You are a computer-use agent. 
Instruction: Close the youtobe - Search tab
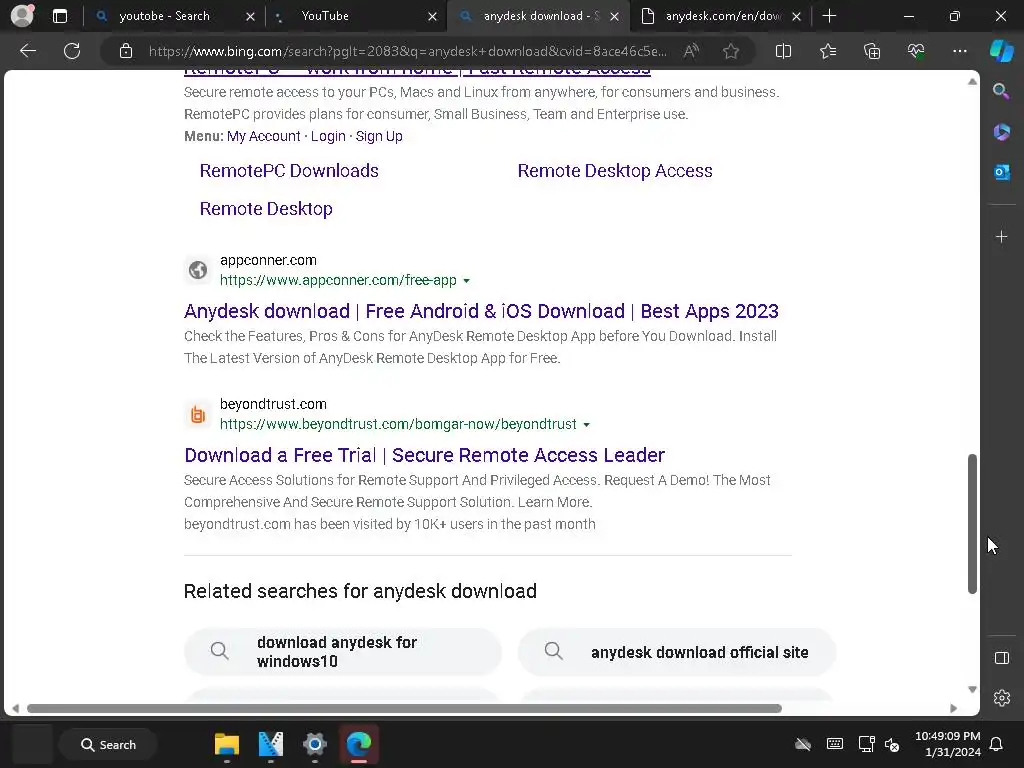(x=250, y=16)
